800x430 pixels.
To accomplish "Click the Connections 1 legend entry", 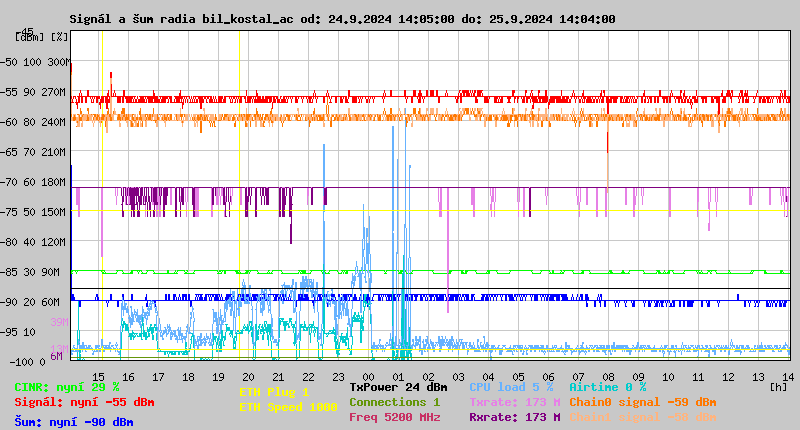I will point(395,402).
